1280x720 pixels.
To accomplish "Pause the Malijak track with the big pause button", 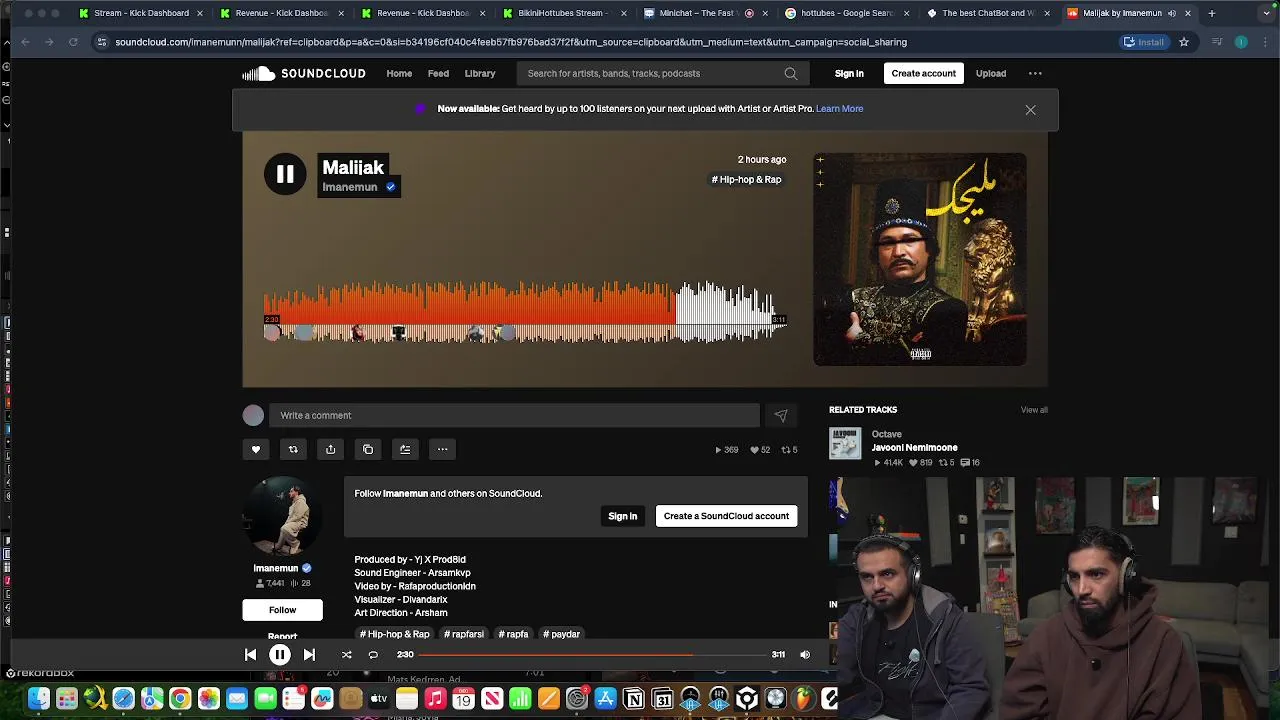I will pos(285,174).
